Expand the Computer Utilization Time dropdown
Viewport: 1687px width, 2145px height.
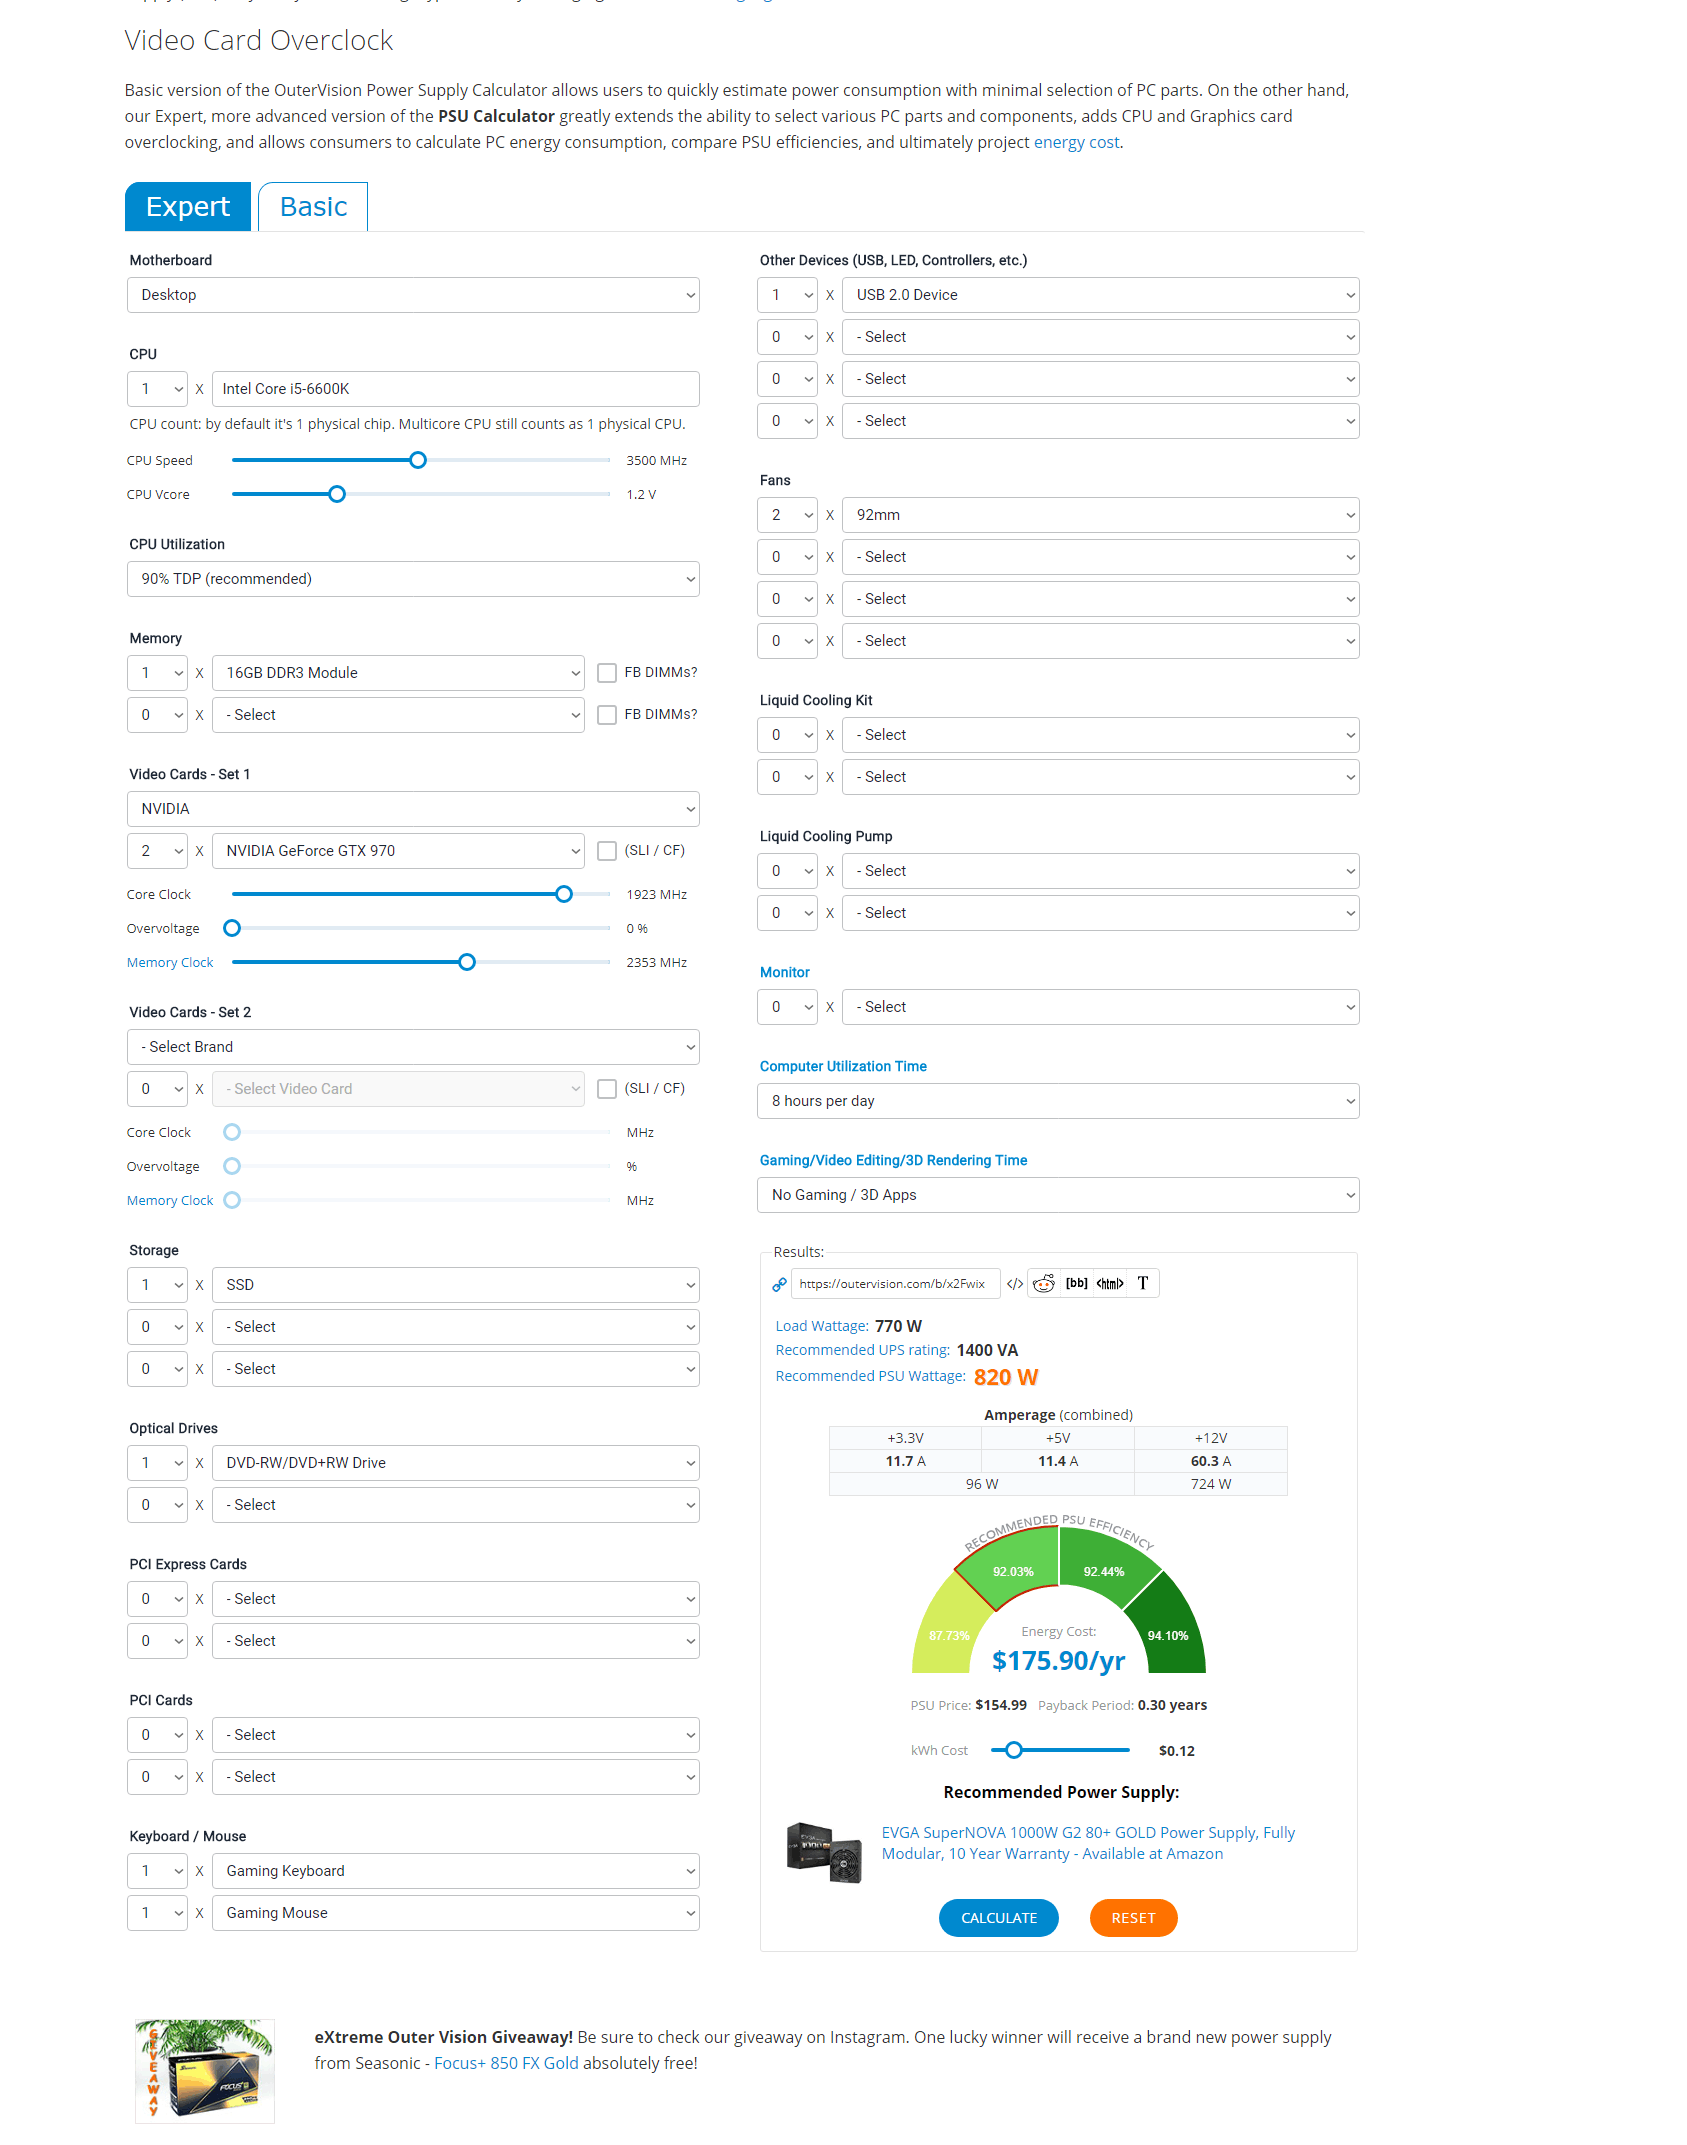(x=1058, y=1101)
